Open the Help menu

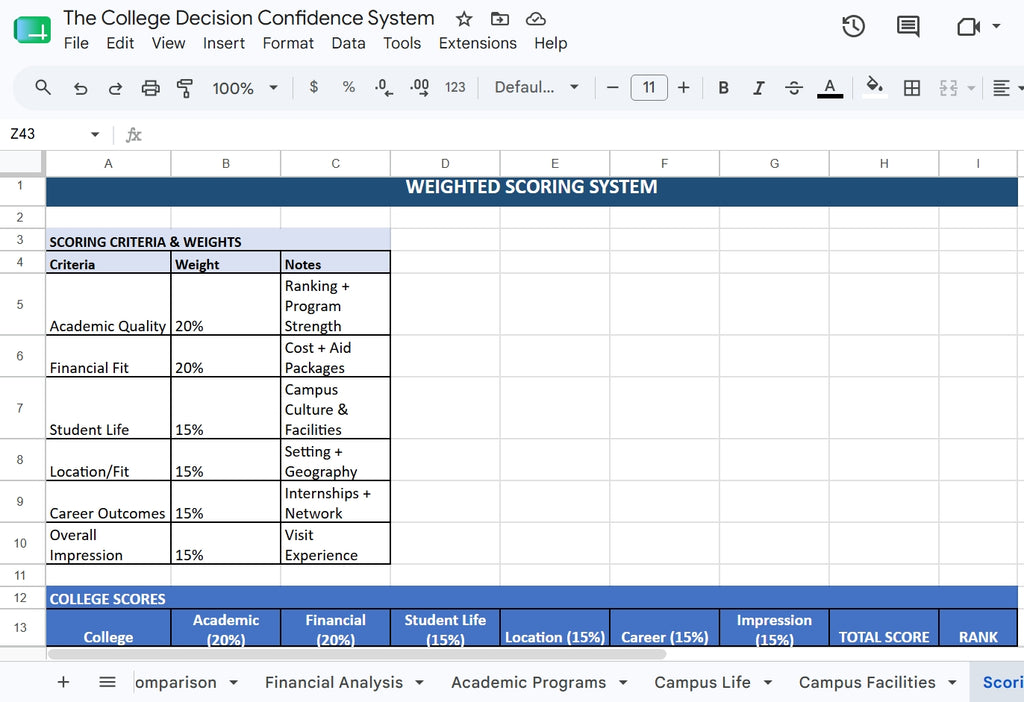pos(551,43)
